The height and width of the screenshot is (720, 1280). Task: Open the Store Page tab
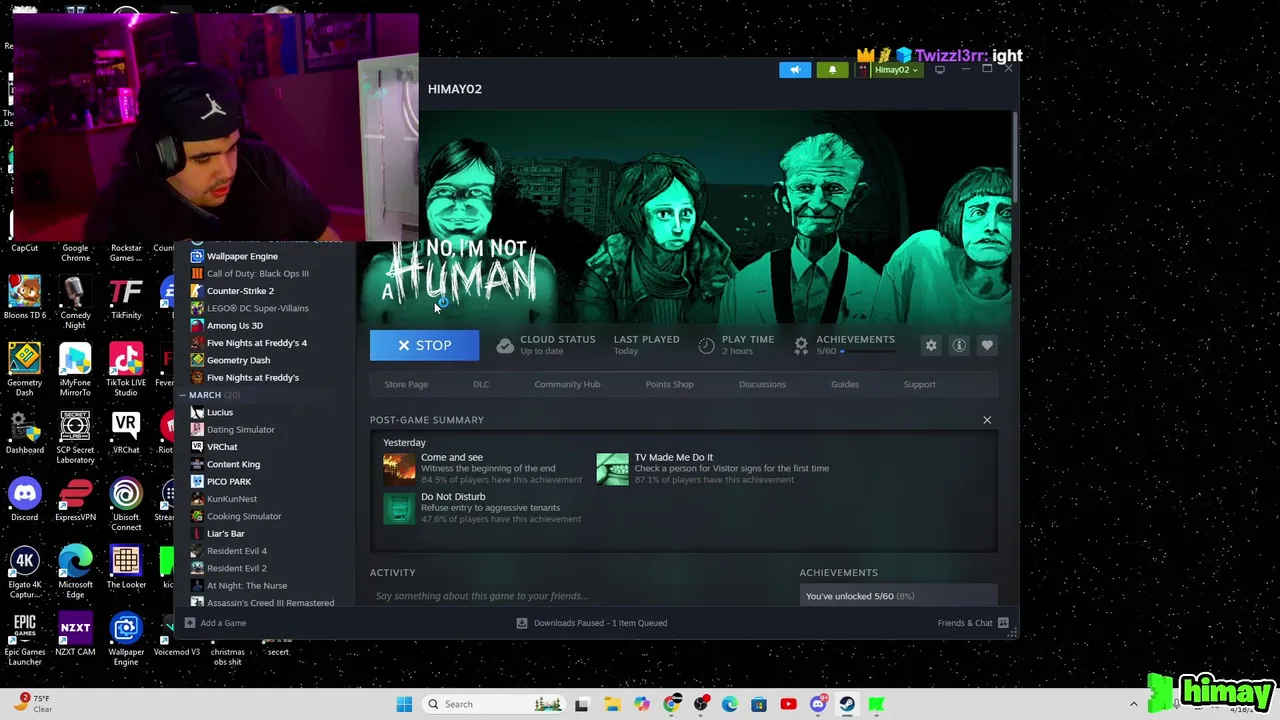[x=406, y=384]
